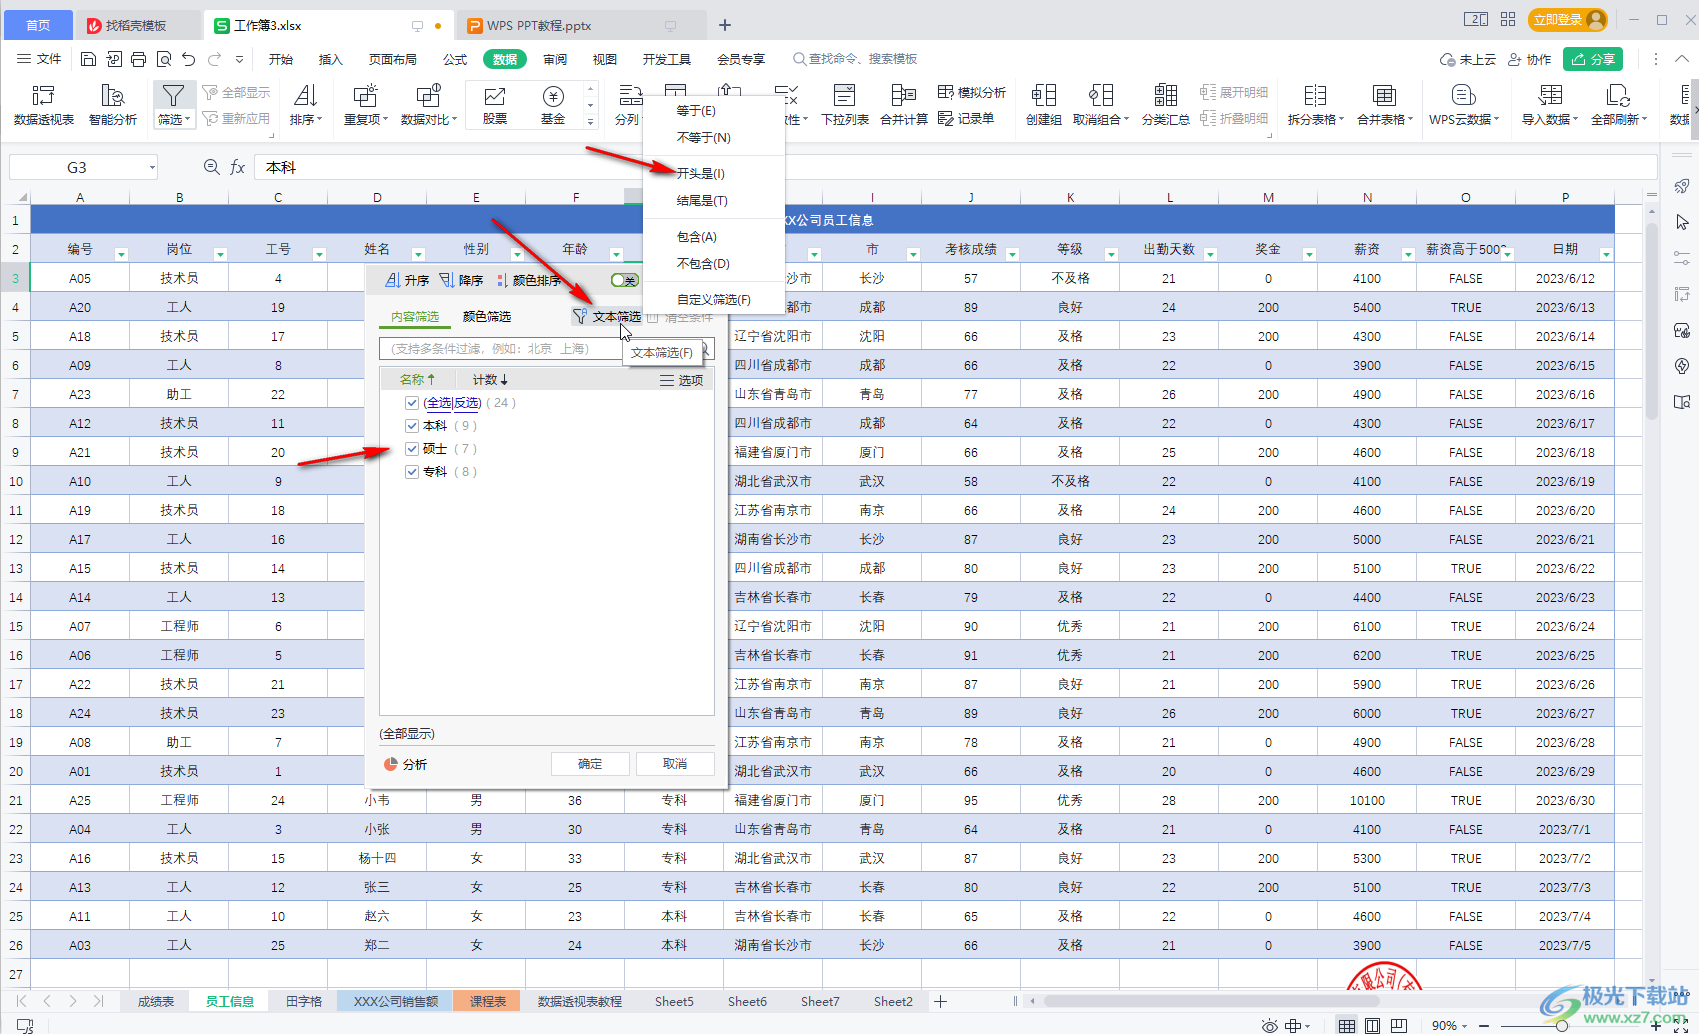1699x1034 pixels.
Task: Expand the 筛选 dropdown arrow
Action: [187, 119]
